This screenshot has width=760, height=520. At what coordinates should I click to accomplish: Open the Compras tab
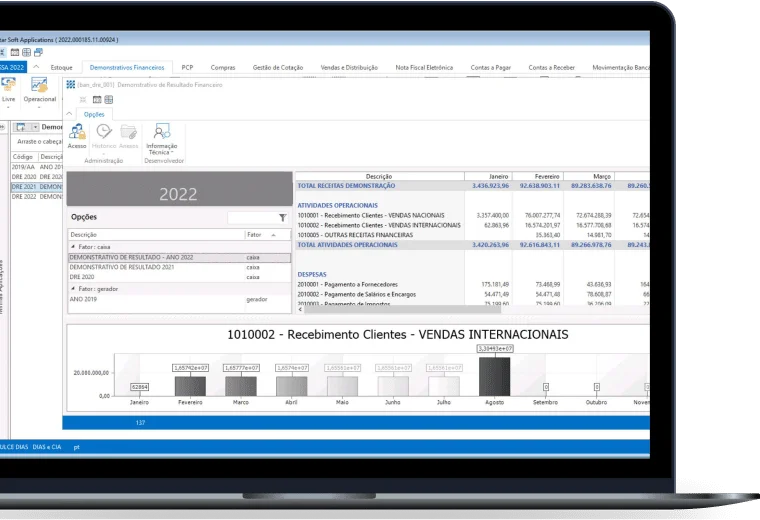[x=223, y=68]
